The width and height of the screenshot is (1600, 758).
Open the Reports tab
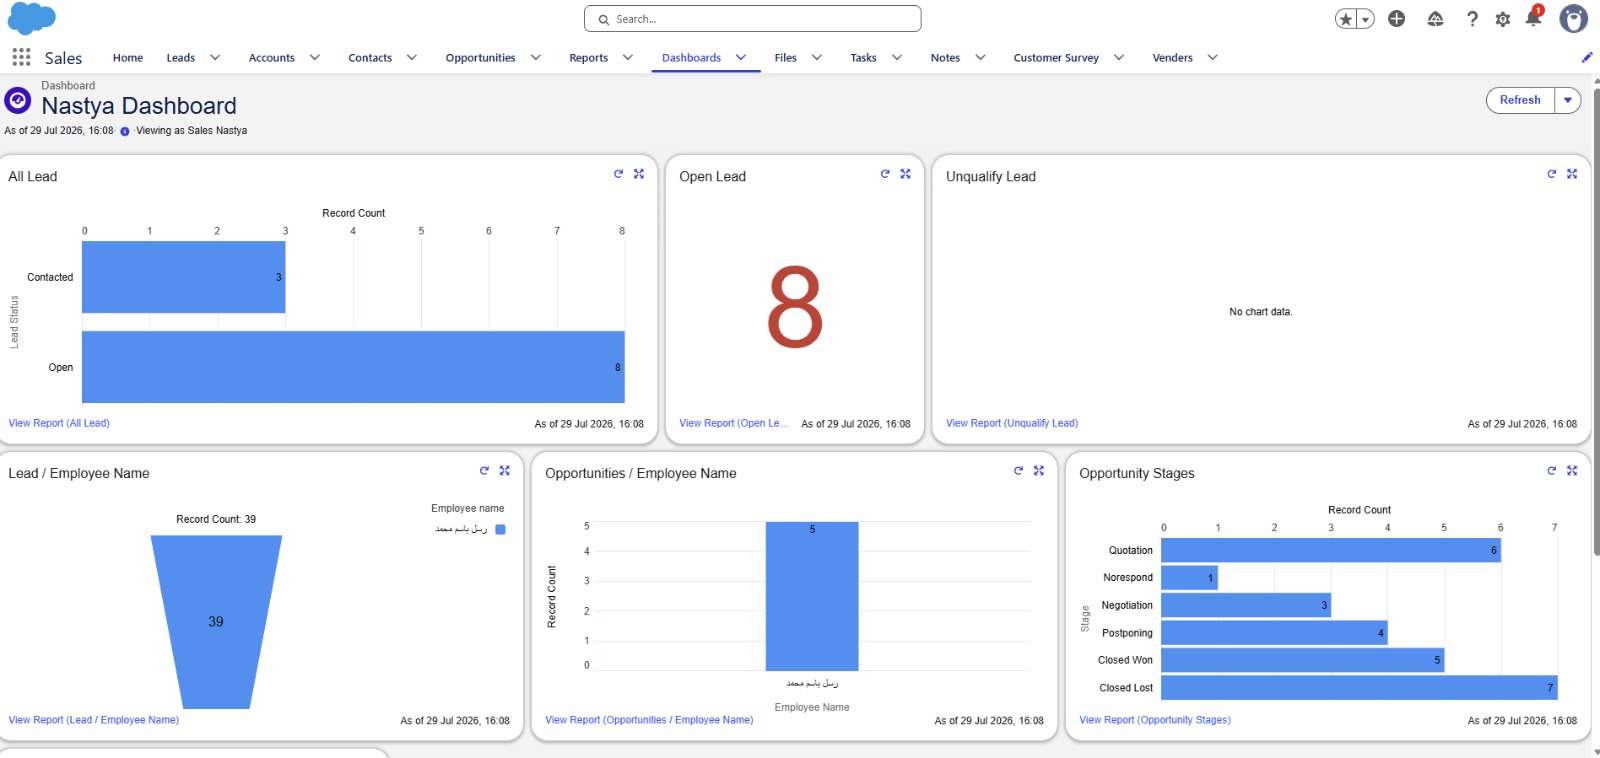589,58
